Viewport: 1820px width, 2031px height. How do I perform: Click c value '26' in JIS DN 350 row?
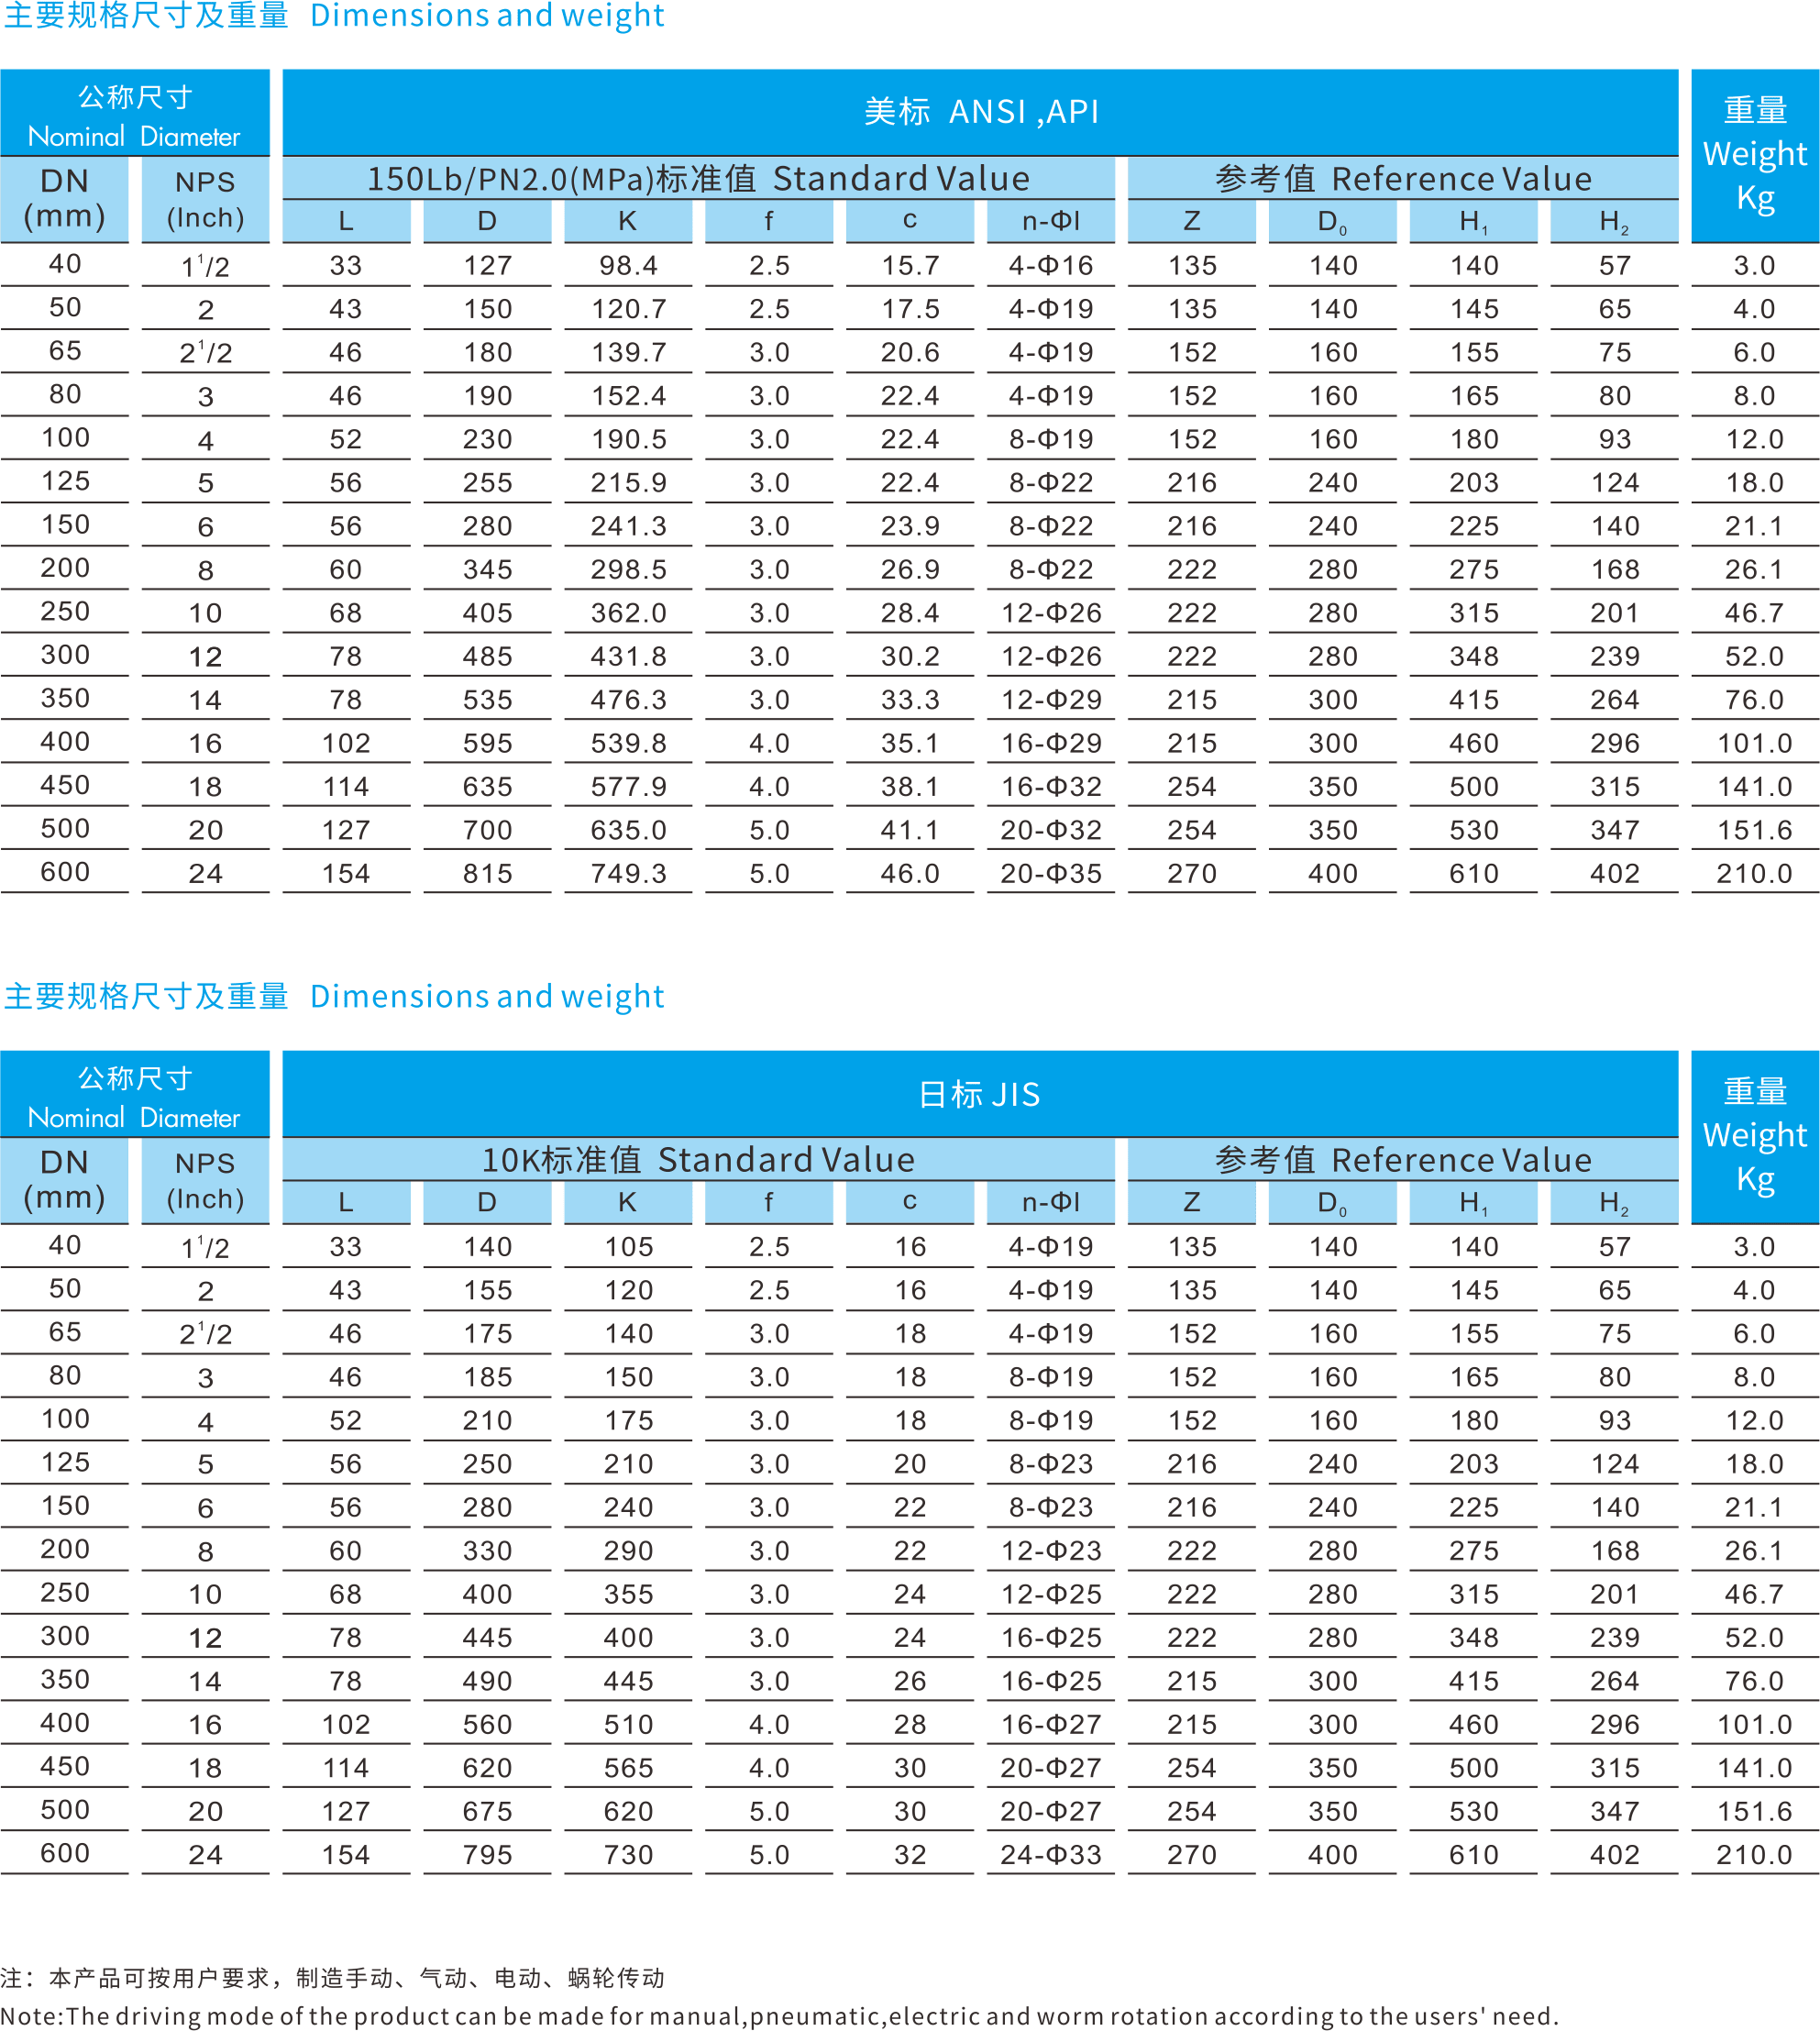[910, 1681]
